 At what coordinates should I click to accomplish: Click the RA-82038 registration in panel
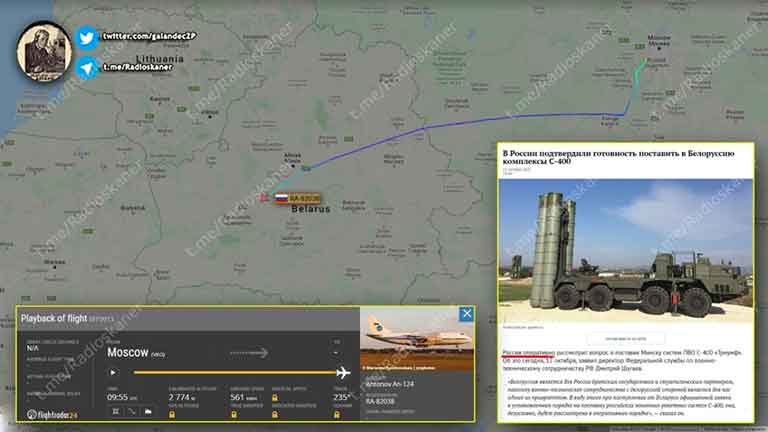click(380, 401)
